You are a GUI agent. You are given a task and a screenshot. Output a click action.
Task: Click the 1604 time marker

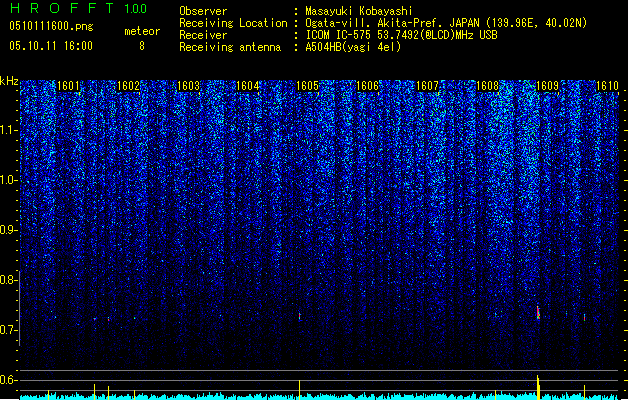click(248, 86)
